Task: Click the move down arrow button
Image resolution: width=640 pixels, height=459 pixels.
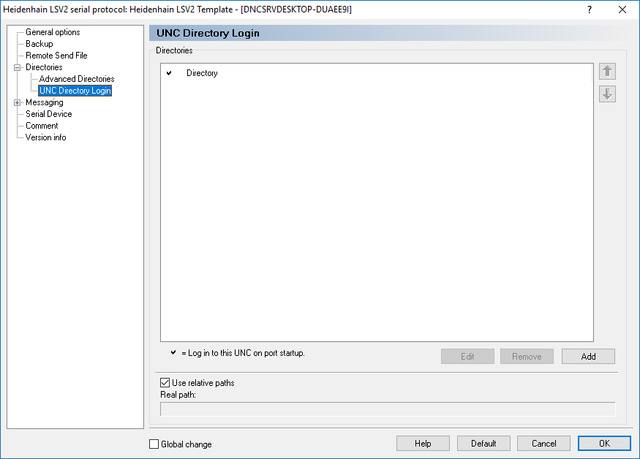Action: click(606, 94)
